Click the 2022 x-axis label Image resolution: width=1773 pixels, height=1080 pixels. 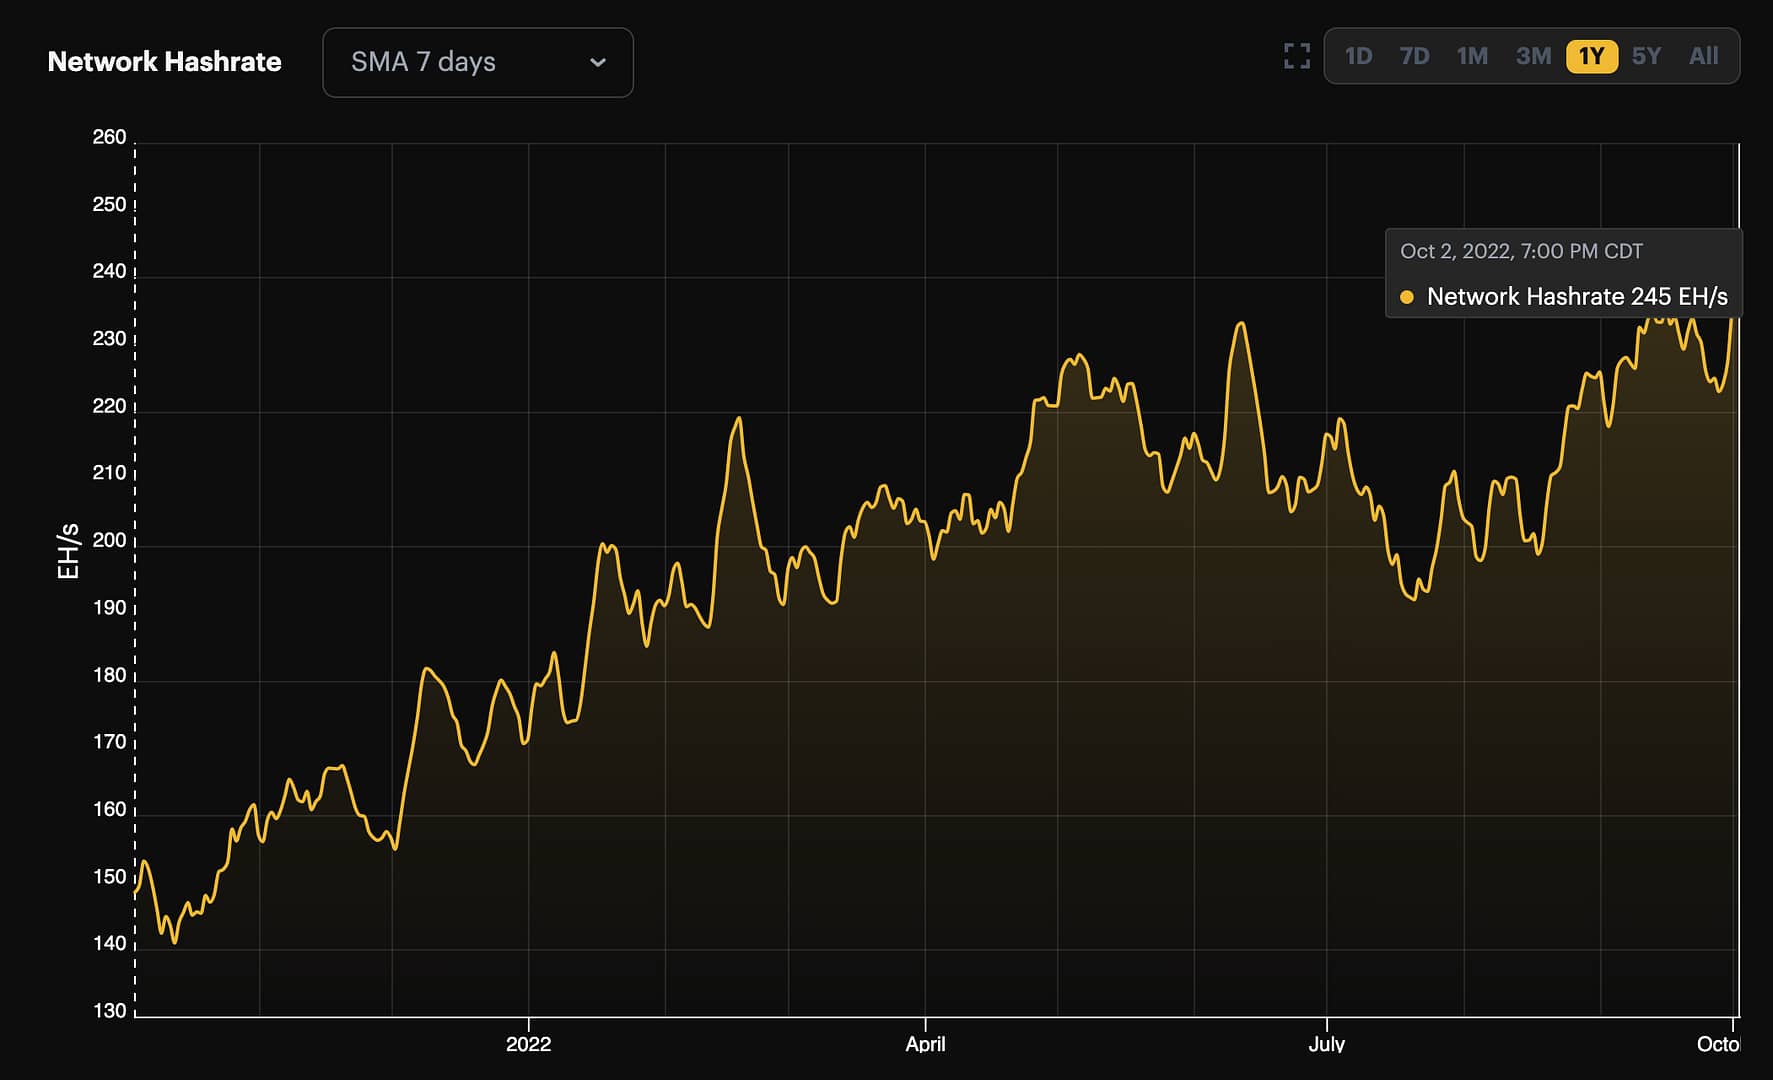528,1044
